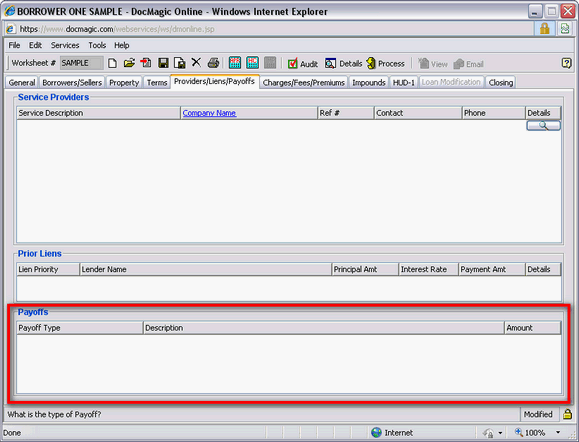The width and height of the screenshot is (579, 442).
Task: Click the Phone column header
Action: click(x=494, y=113)
